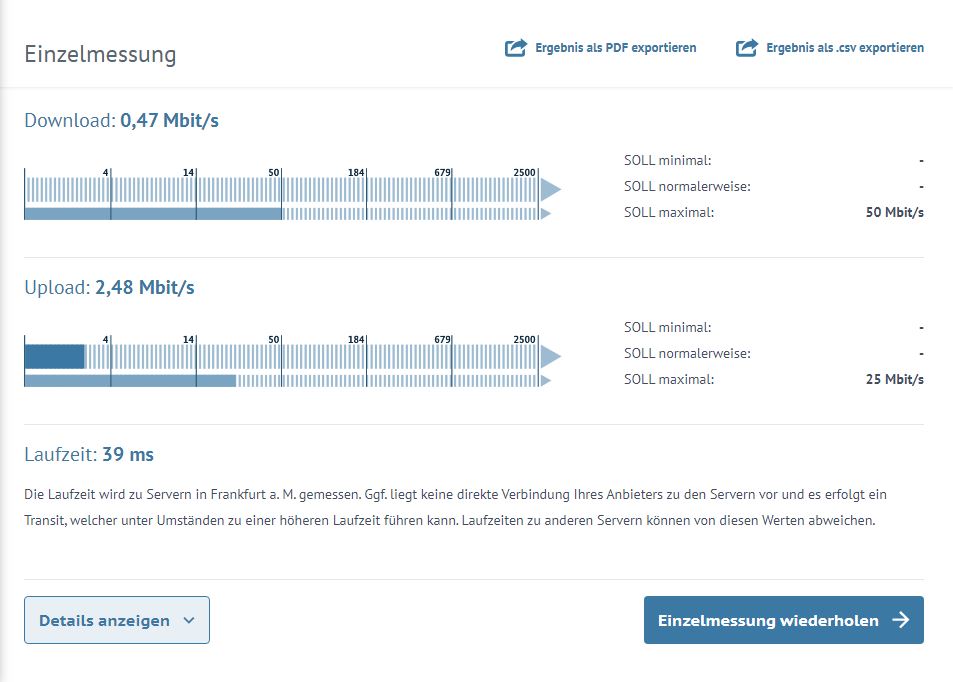The image size is (953, 682).
Task: Click the dark blue measured Upload bar
Action: 54,356
